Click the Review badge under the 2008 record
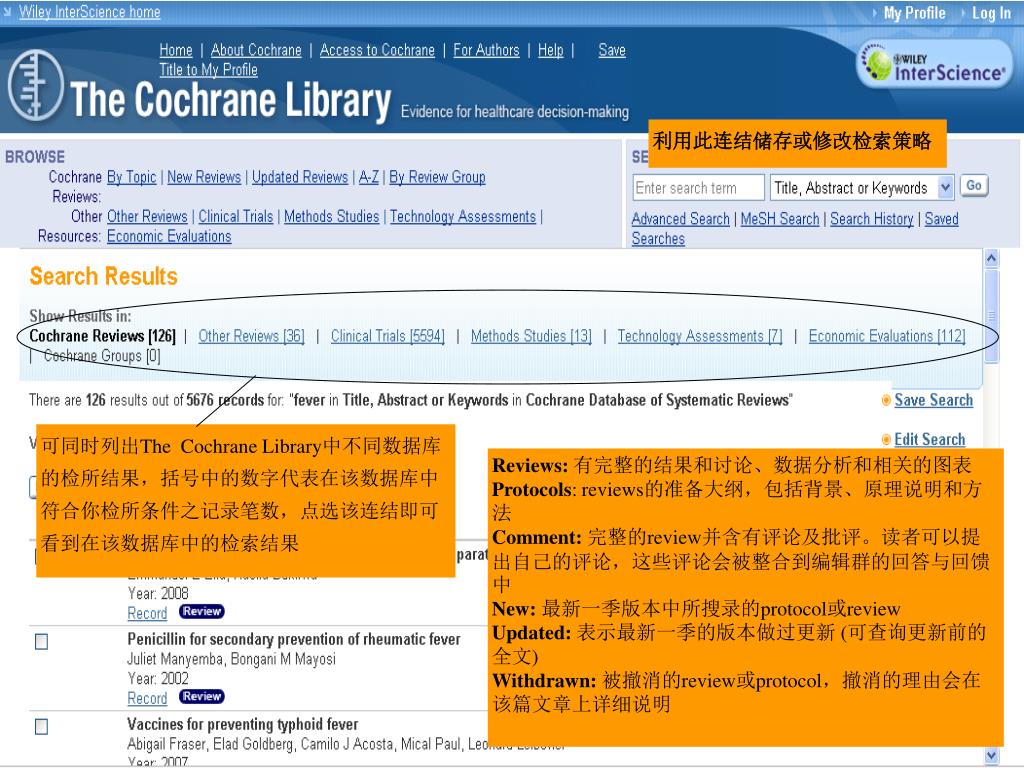Image resolution: width=1024 pixels, height=768 pixels. 202,611
